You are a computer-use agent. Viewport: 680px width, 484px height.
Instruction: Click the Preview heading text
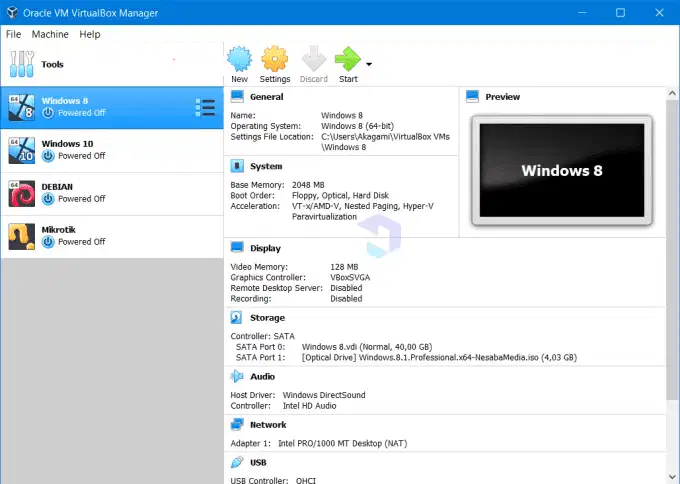point(503,97)
